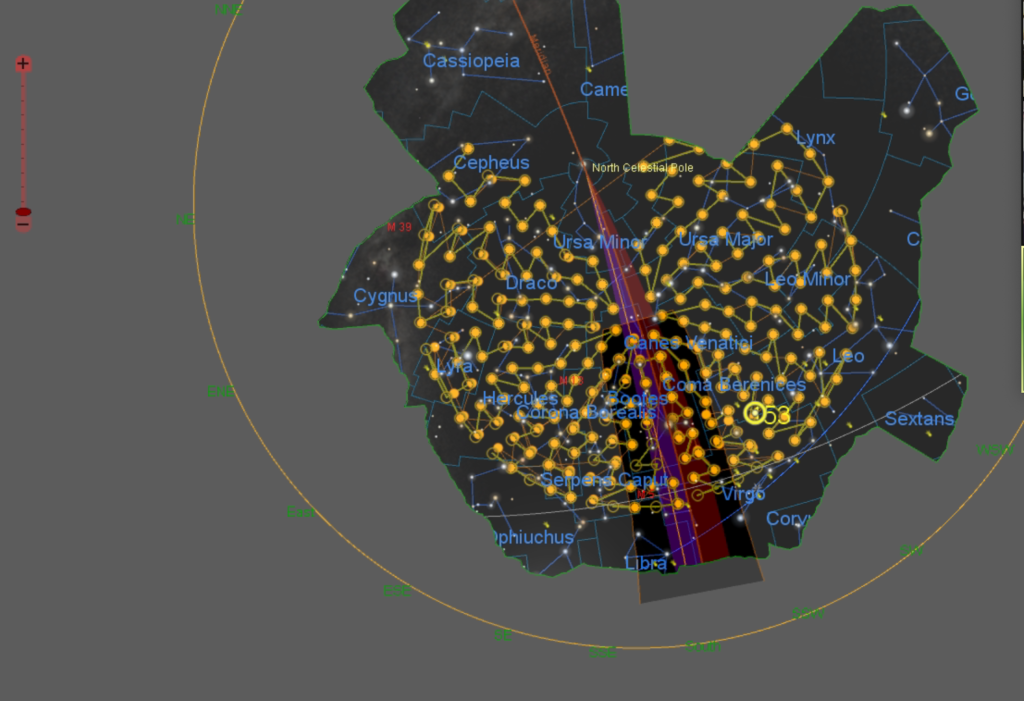1024x701 pixels.
Task: Select the Lyra constellation label
Action: coord(455,367)
